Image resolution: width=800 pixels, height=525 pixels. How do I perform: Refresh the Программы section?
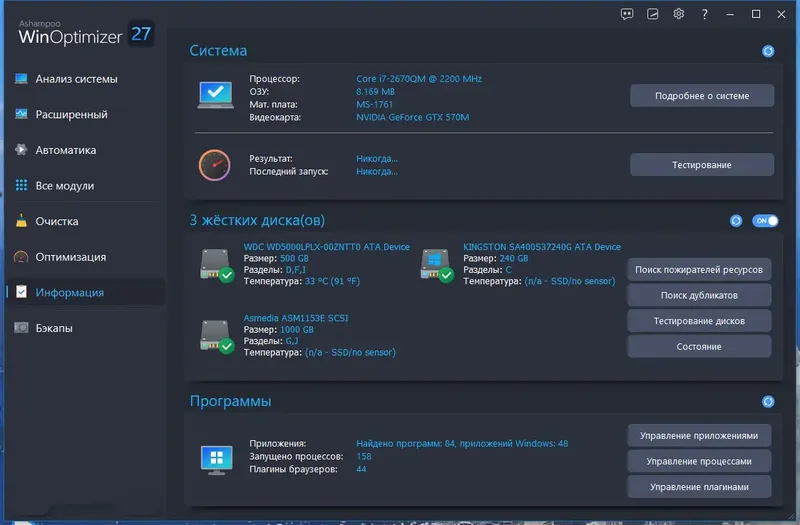(x=768, y=402)
